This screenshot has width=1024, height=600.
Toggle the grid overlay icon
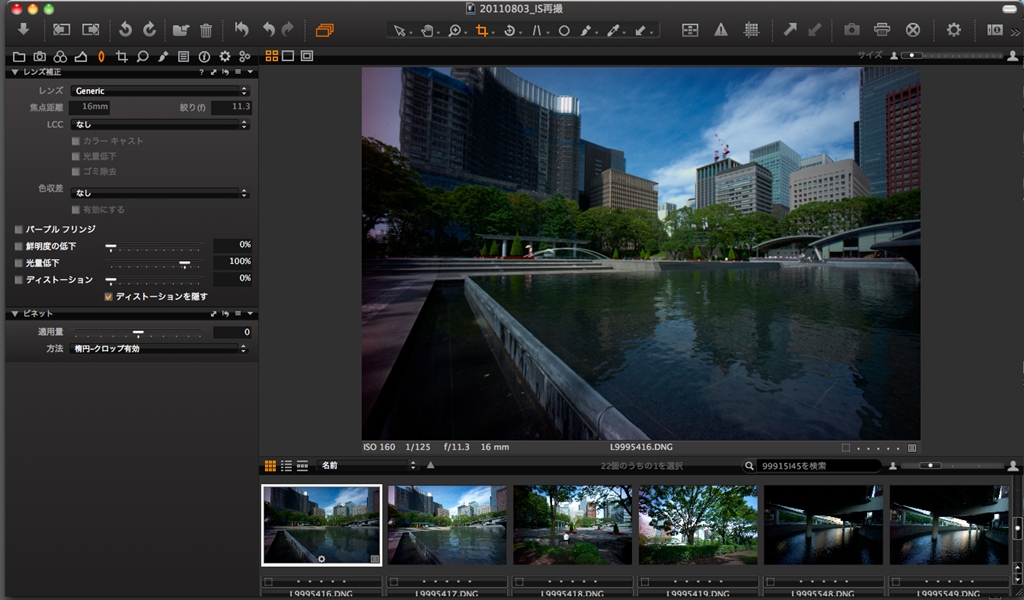(x=751, y=30)
